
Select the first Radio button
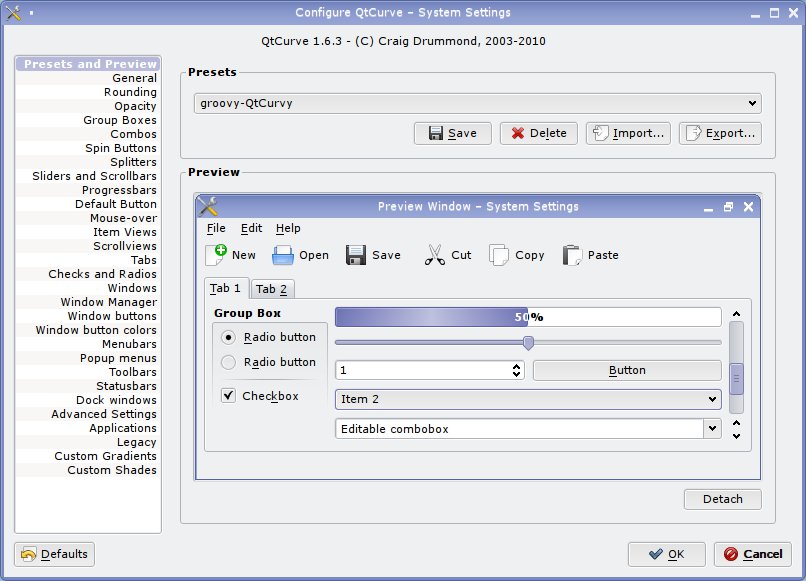click(228, 337)
